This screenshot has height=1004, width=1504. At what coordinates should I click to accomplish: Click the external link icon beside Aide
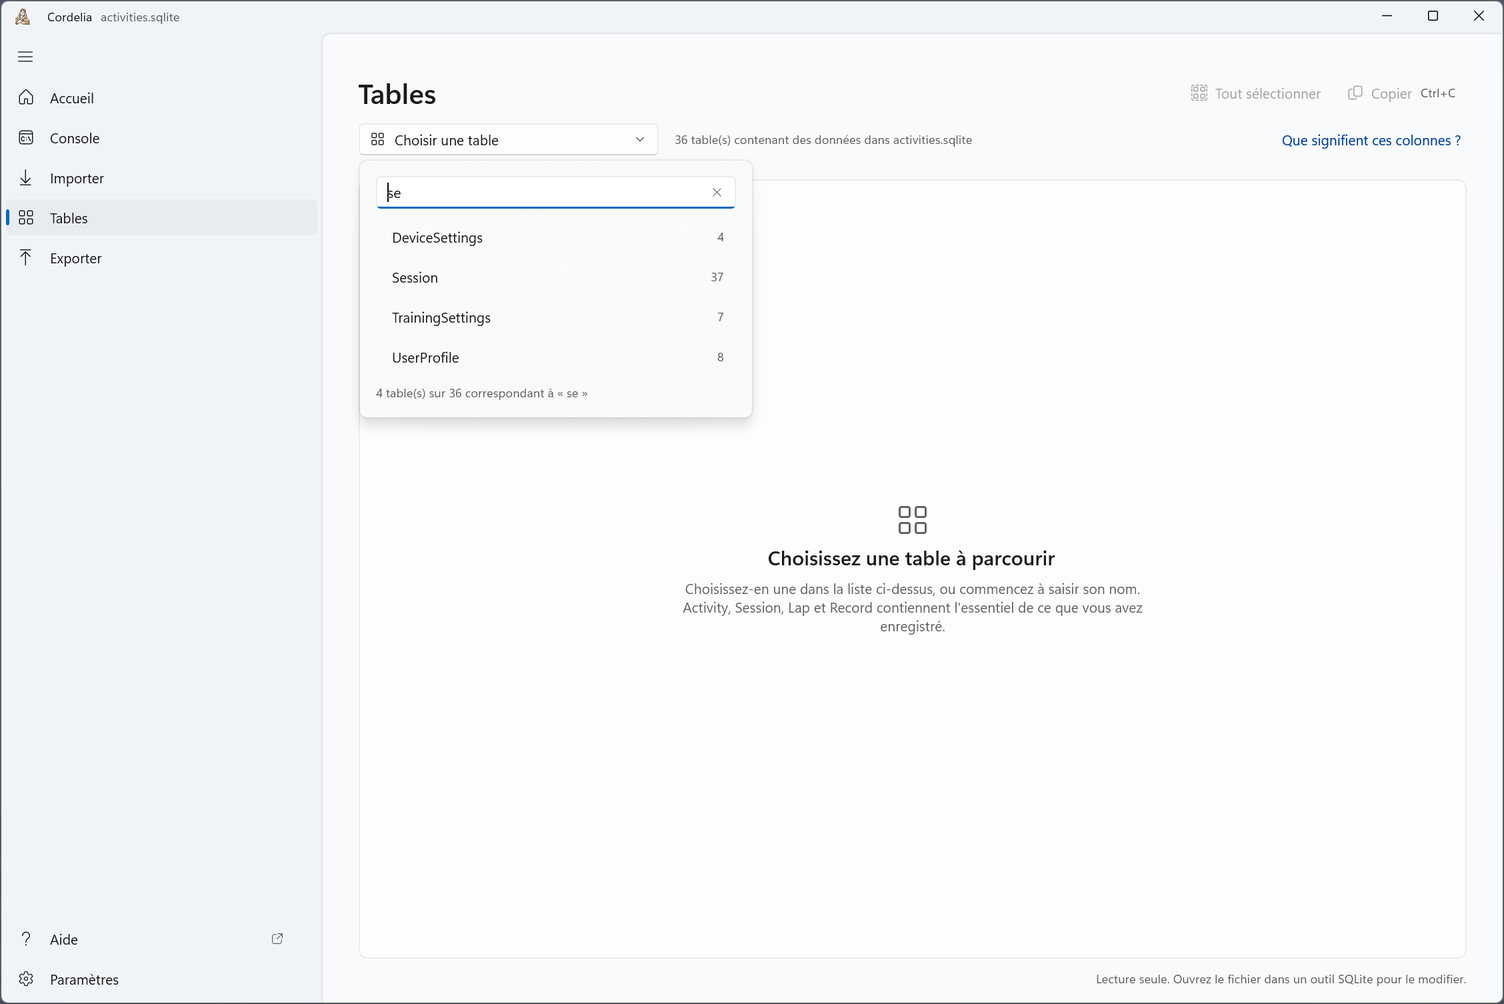click(x=277, y=939)
